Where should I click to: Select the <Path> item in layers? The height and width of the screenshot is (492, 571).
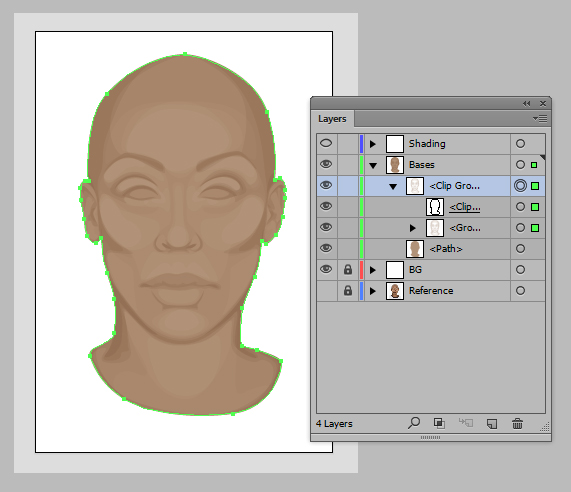pos(446,249)
